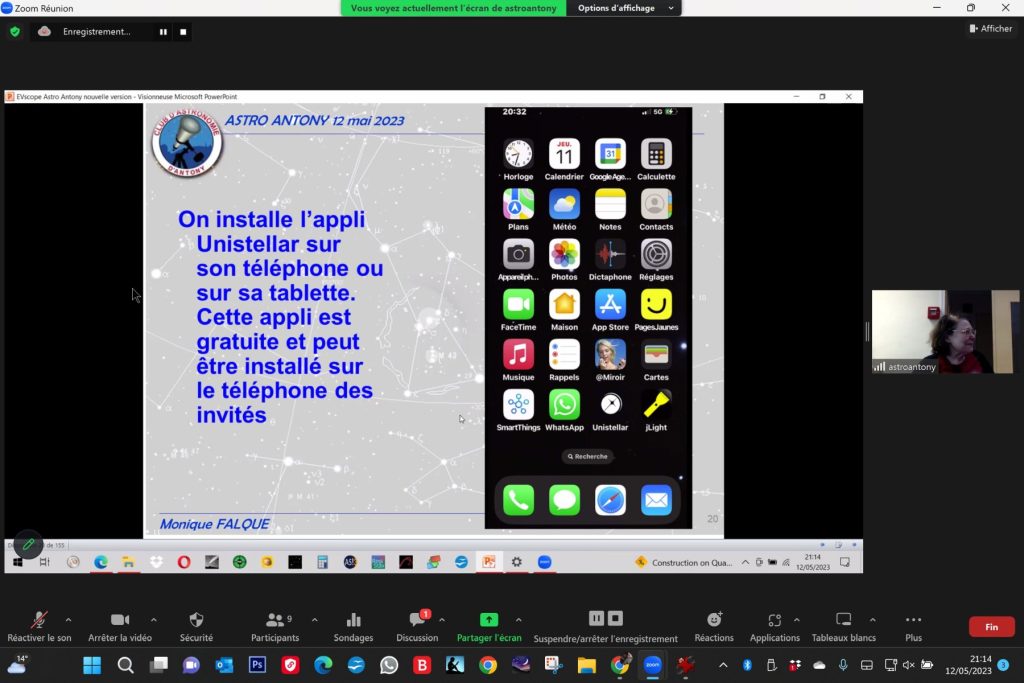
Task: Open WhatsApp from the Windows taskbar
Action: [389, 665]
